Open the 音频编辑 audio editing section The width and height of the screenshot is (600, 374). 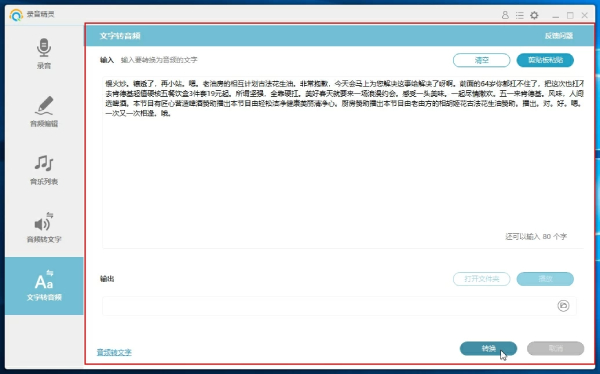(x=44, y=111)
